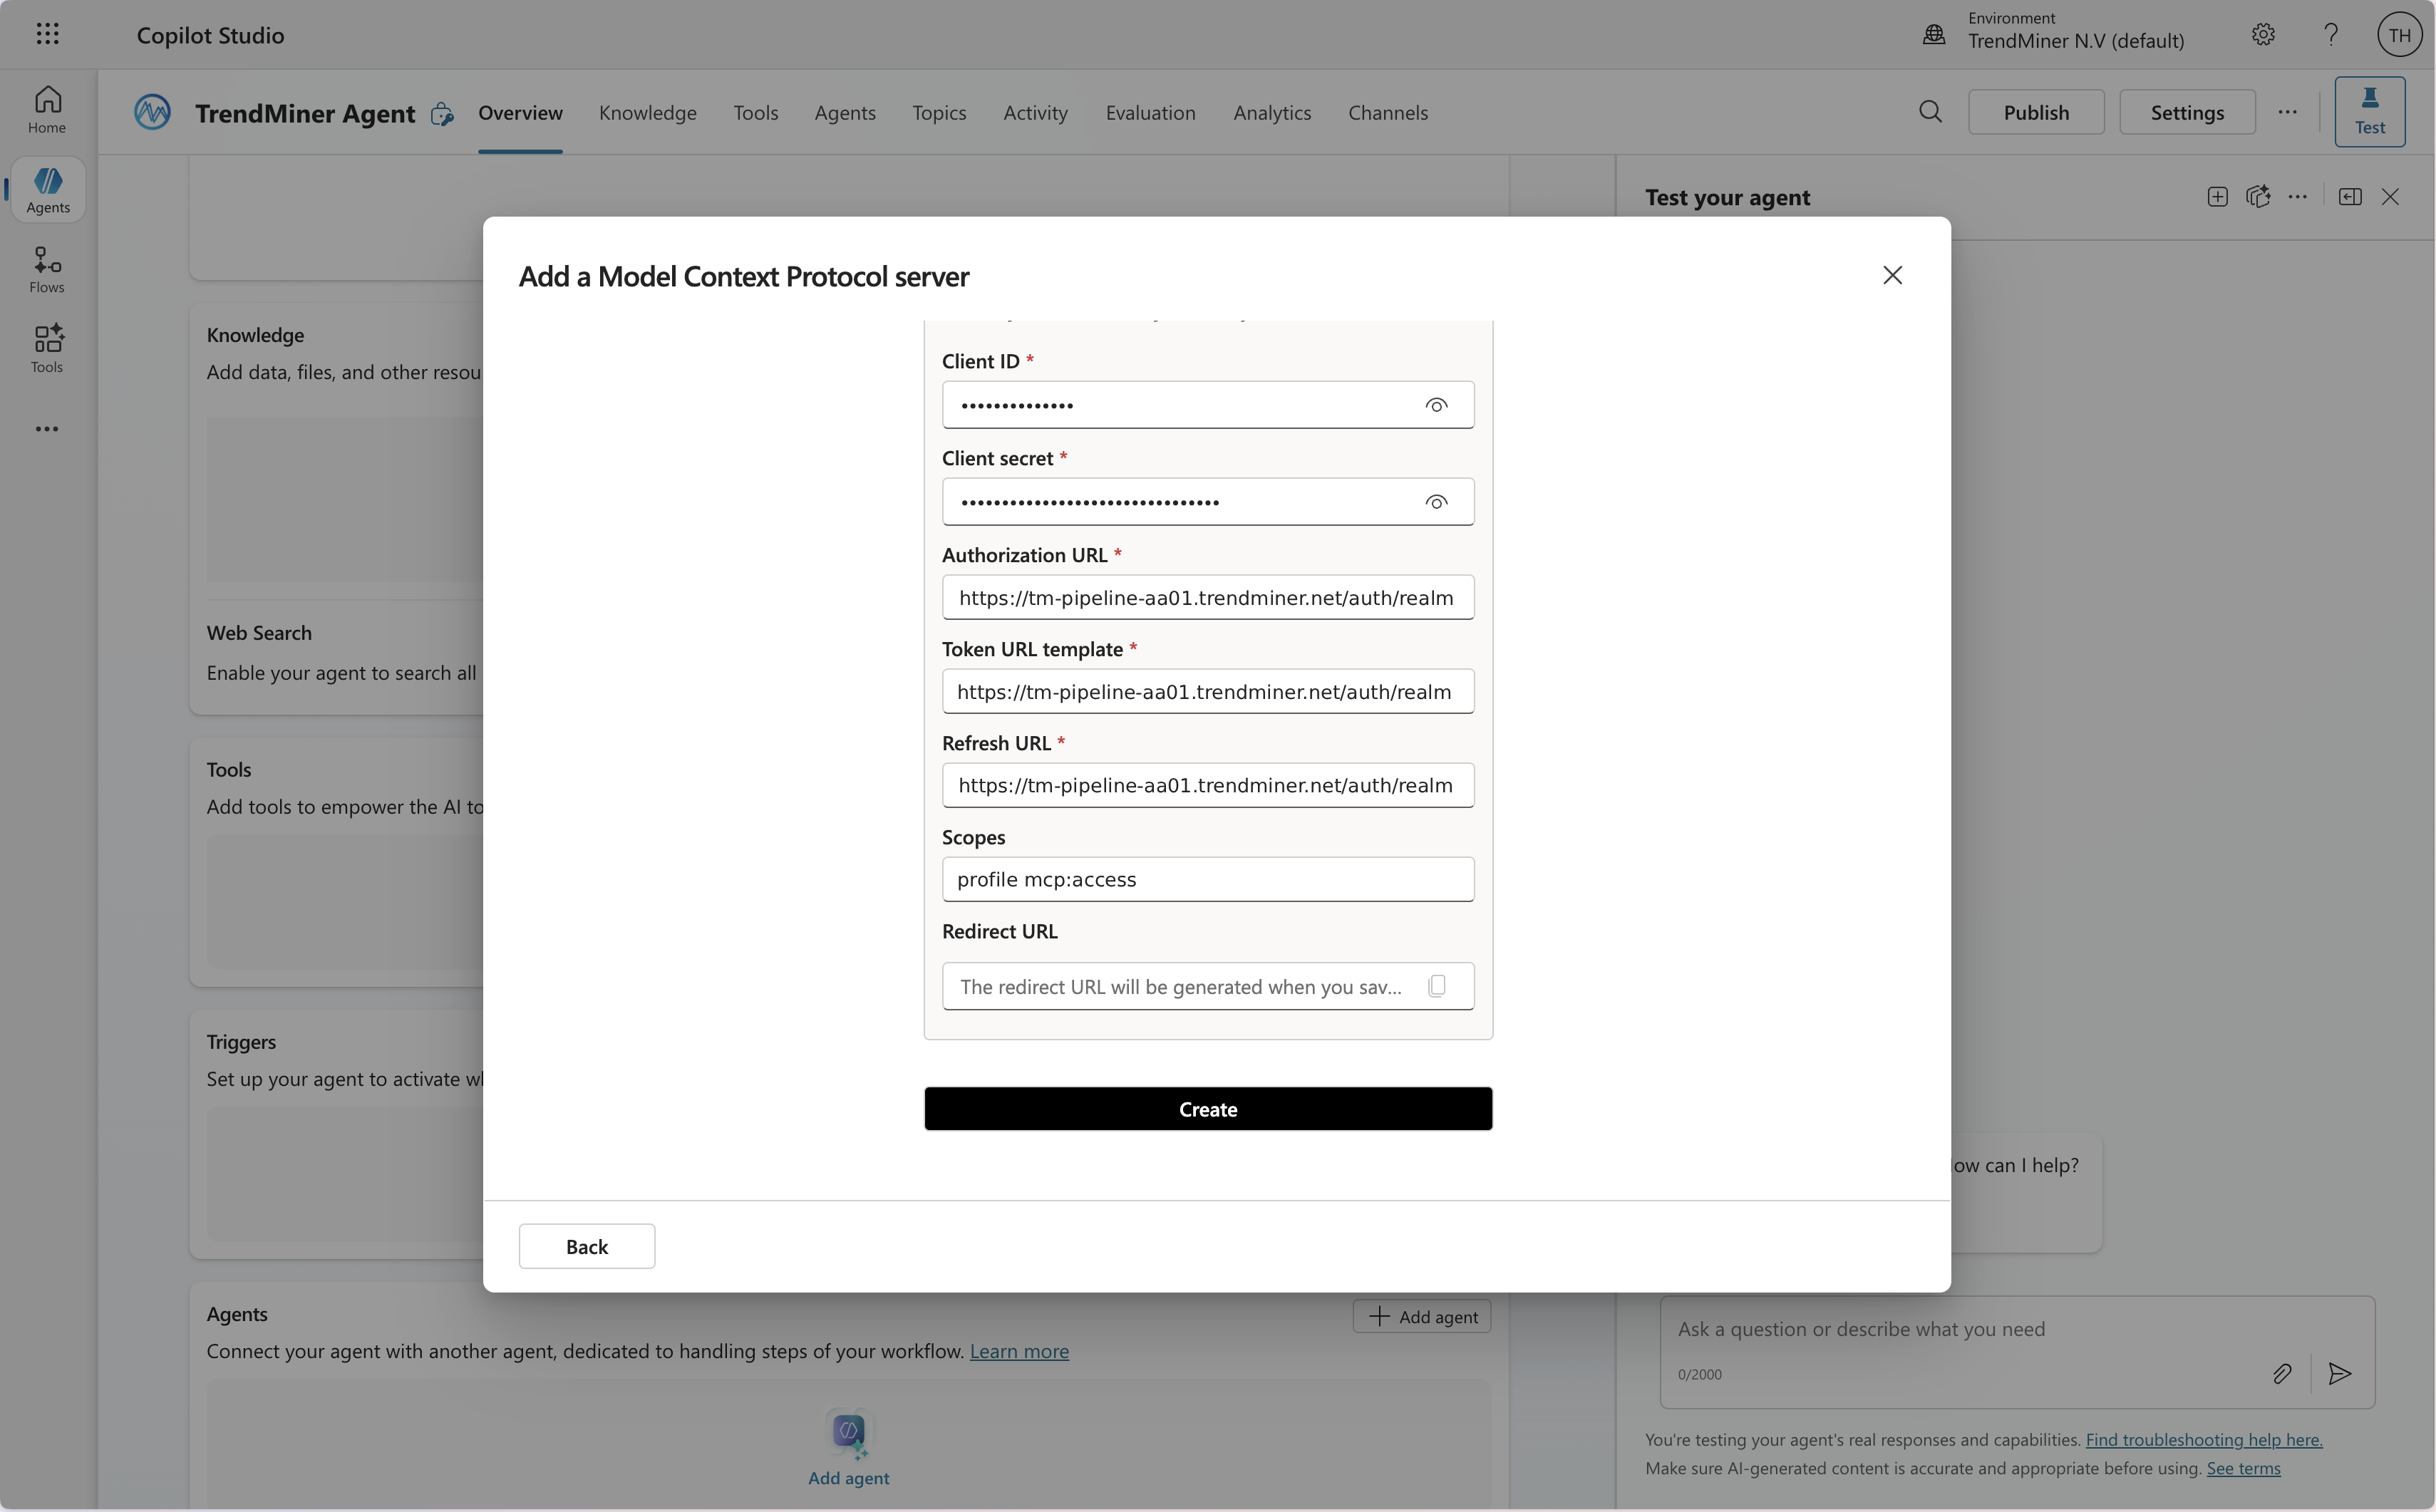Click the Back button in dialog
The image size is (2436, 1512).
point(587,1246)
